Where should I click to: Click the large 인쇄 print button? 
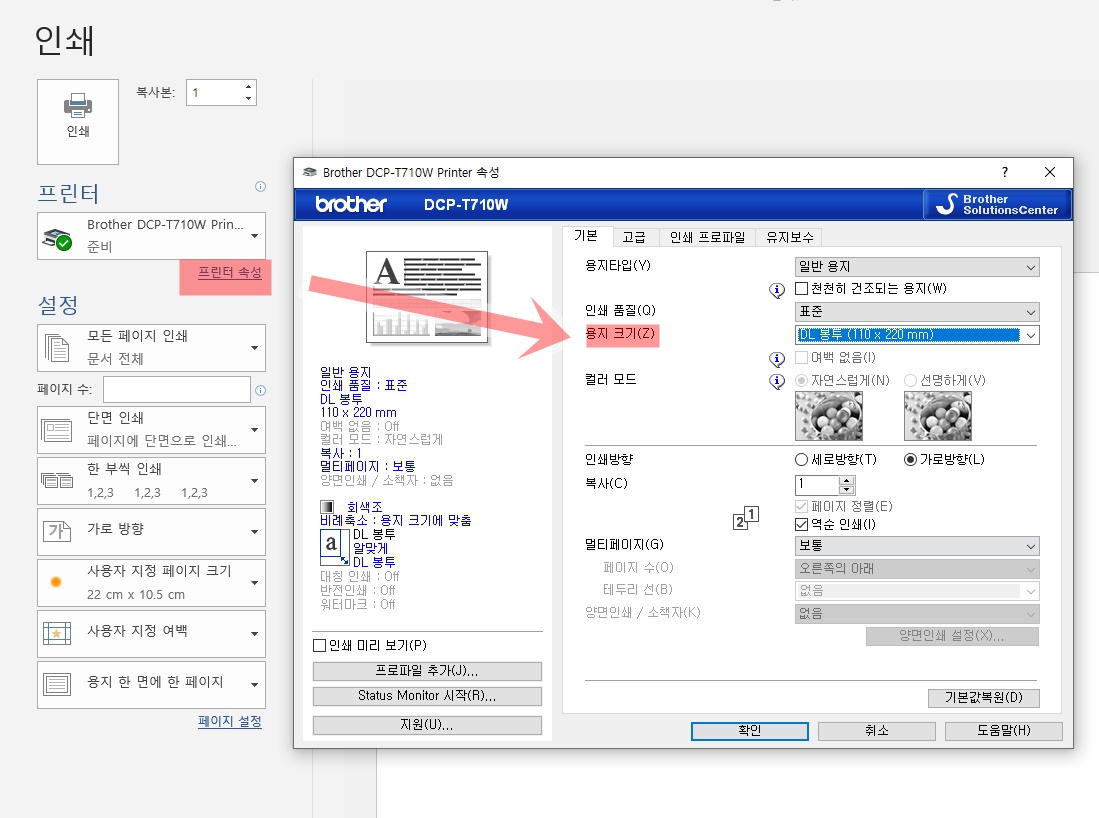tap(78, 121)
